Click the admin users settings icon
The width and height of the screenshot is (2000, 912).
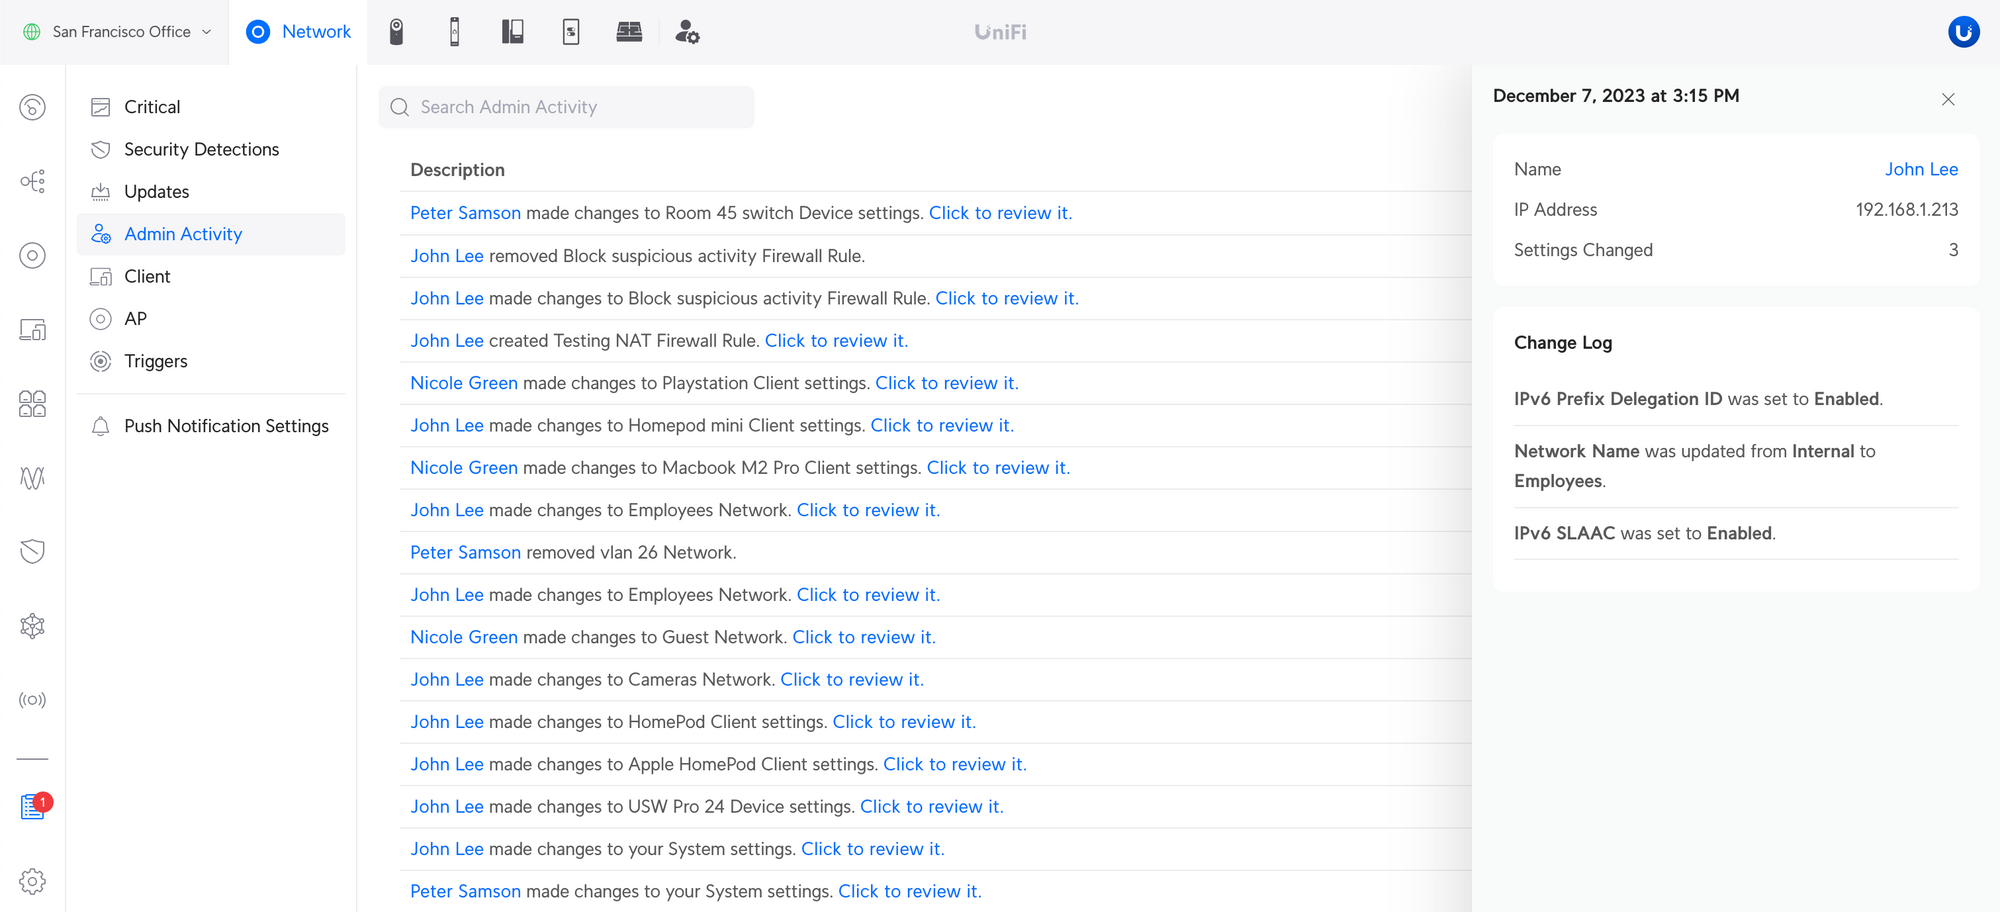point(687,32)
